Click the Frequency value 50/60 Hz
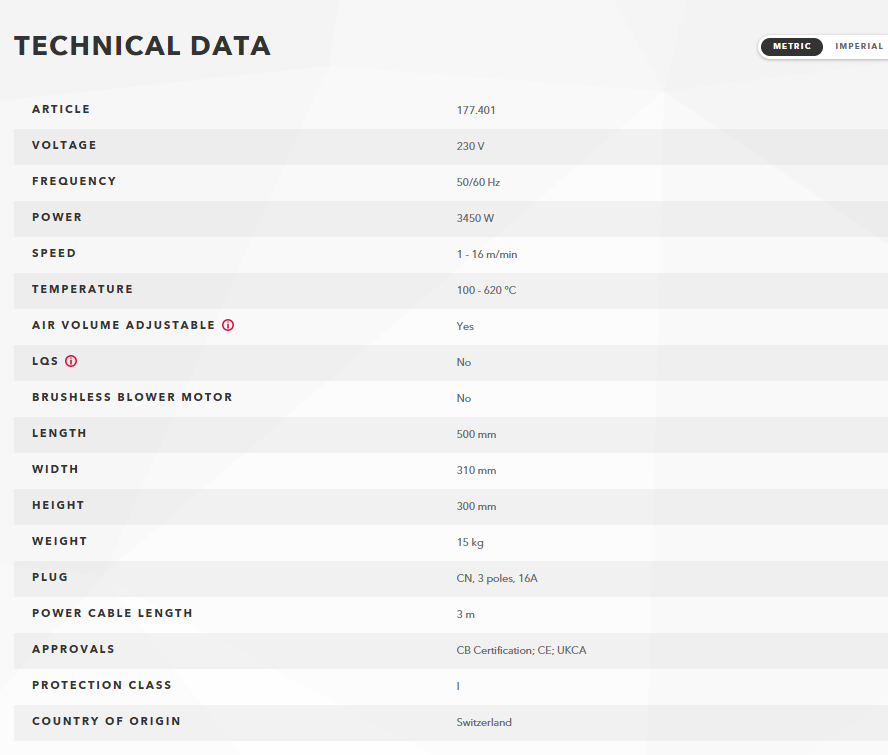The width and height of the screenshot is (888, 755). click(x=478, y=182)
